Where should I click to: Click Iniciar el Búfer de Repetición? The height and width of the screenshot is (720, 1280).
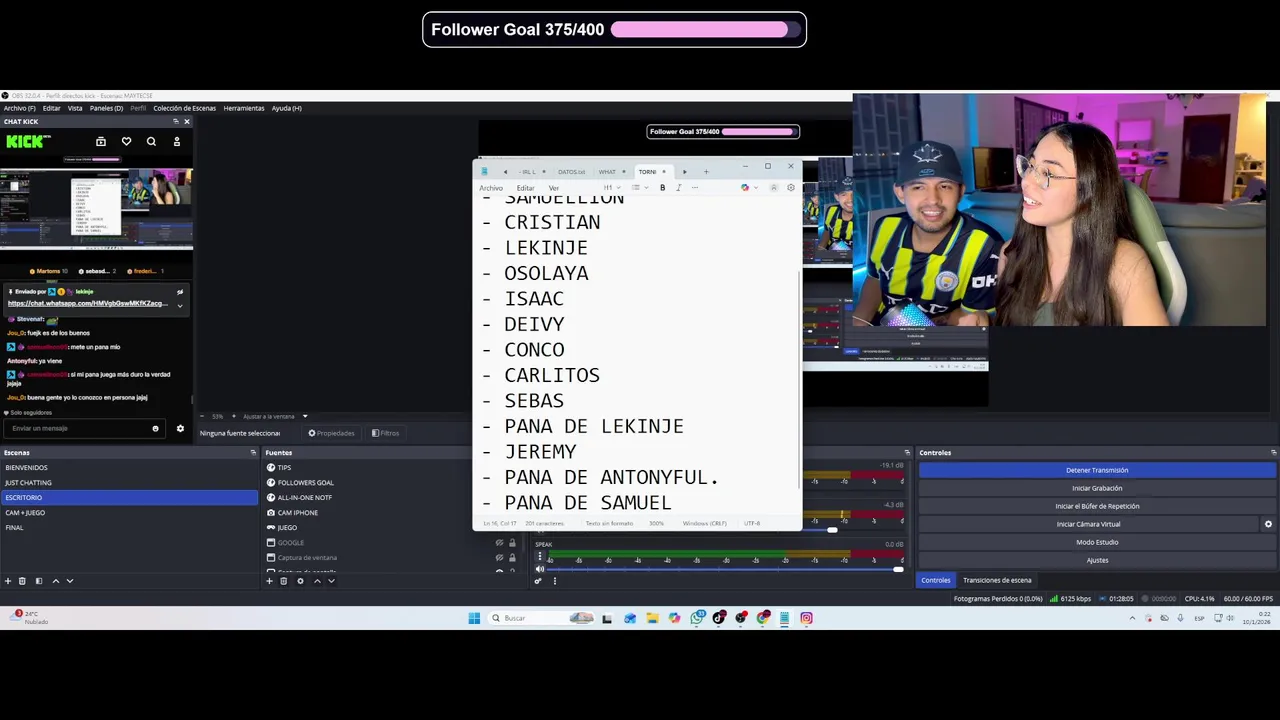(1097, 506)
